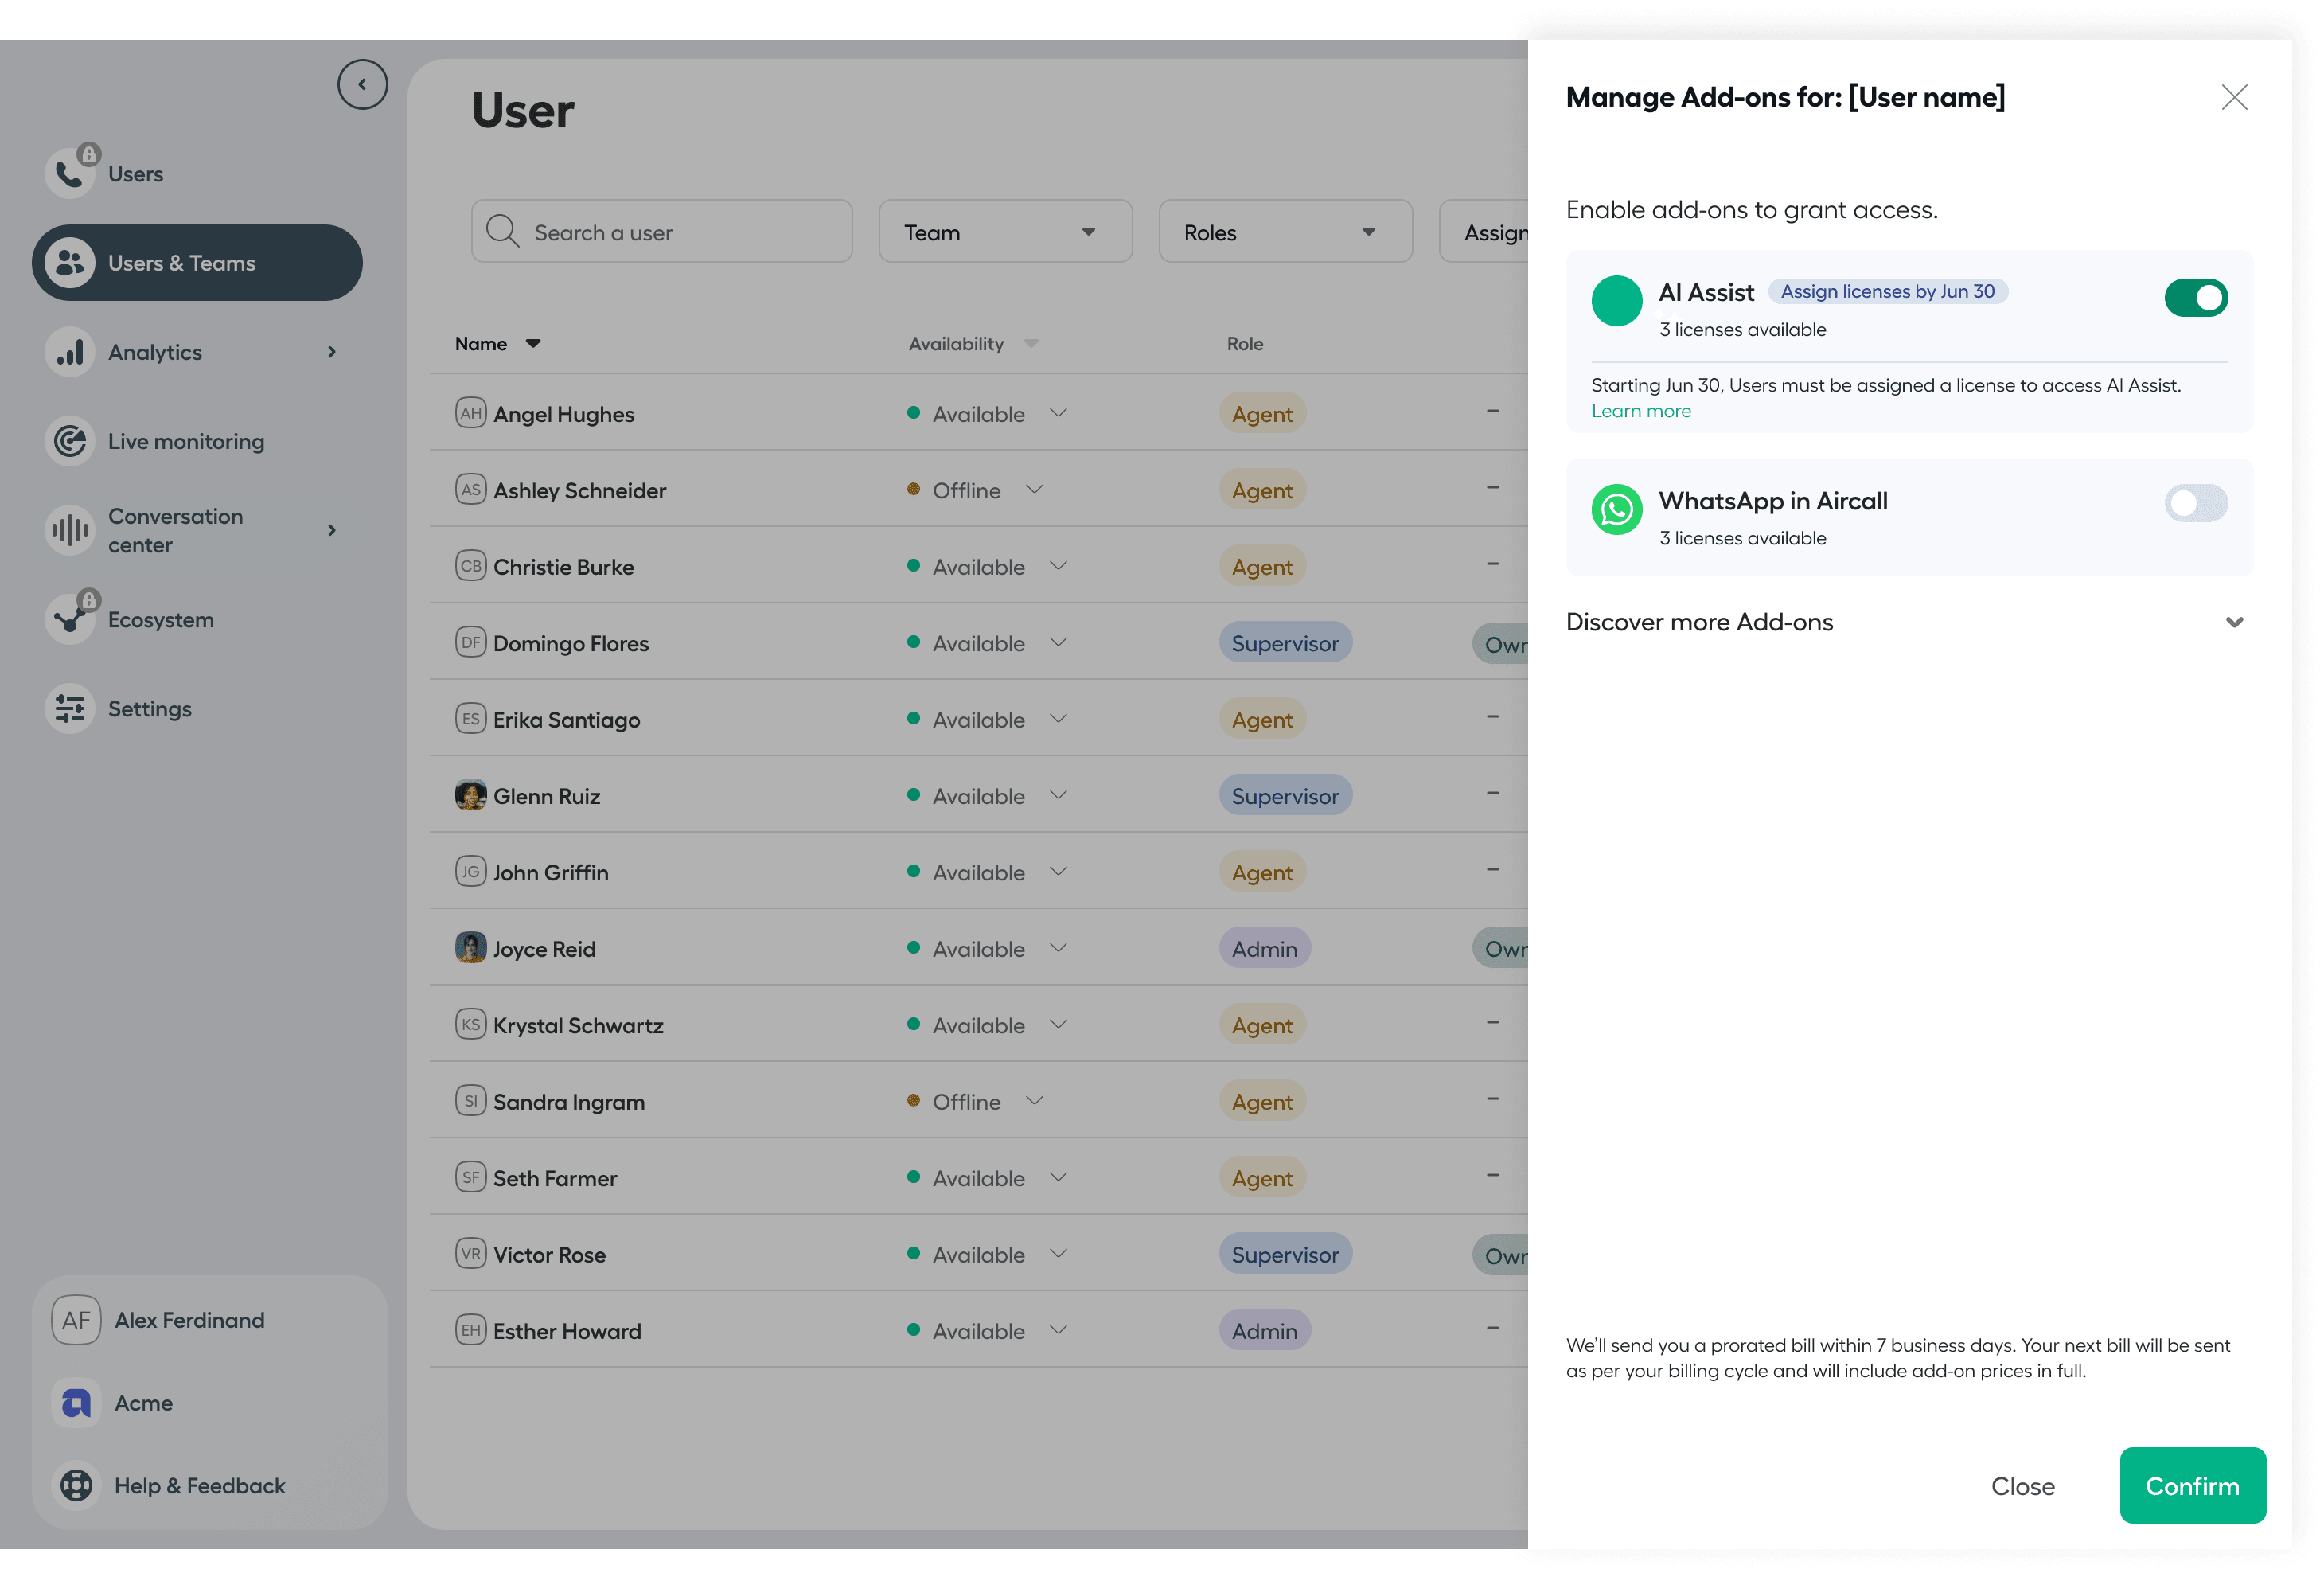
Task: Select Users & Teams menu item
Action: coord(197,263)
